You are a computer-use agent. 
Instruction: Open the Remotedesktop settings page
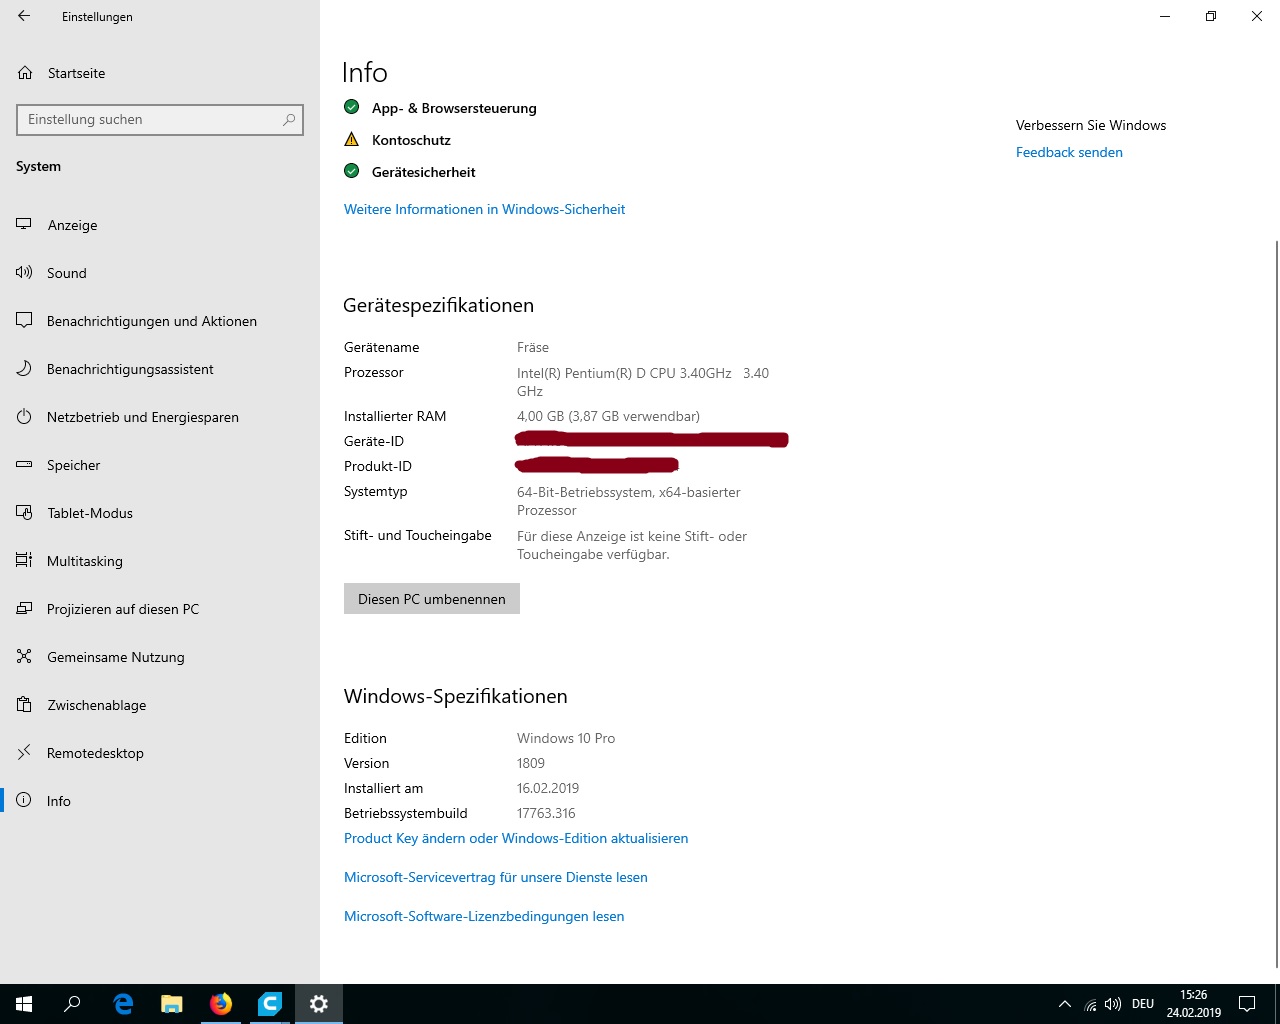tap(160, 753)
